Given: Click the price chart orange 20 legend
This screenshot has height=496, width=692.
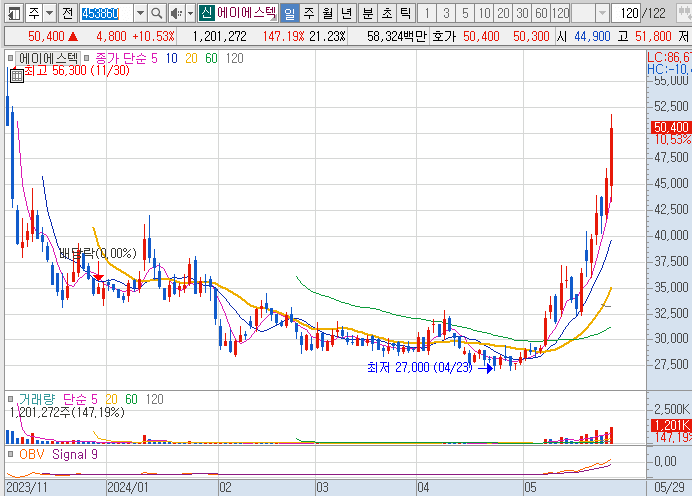Looking at the screenshot, I should [192, 58].
